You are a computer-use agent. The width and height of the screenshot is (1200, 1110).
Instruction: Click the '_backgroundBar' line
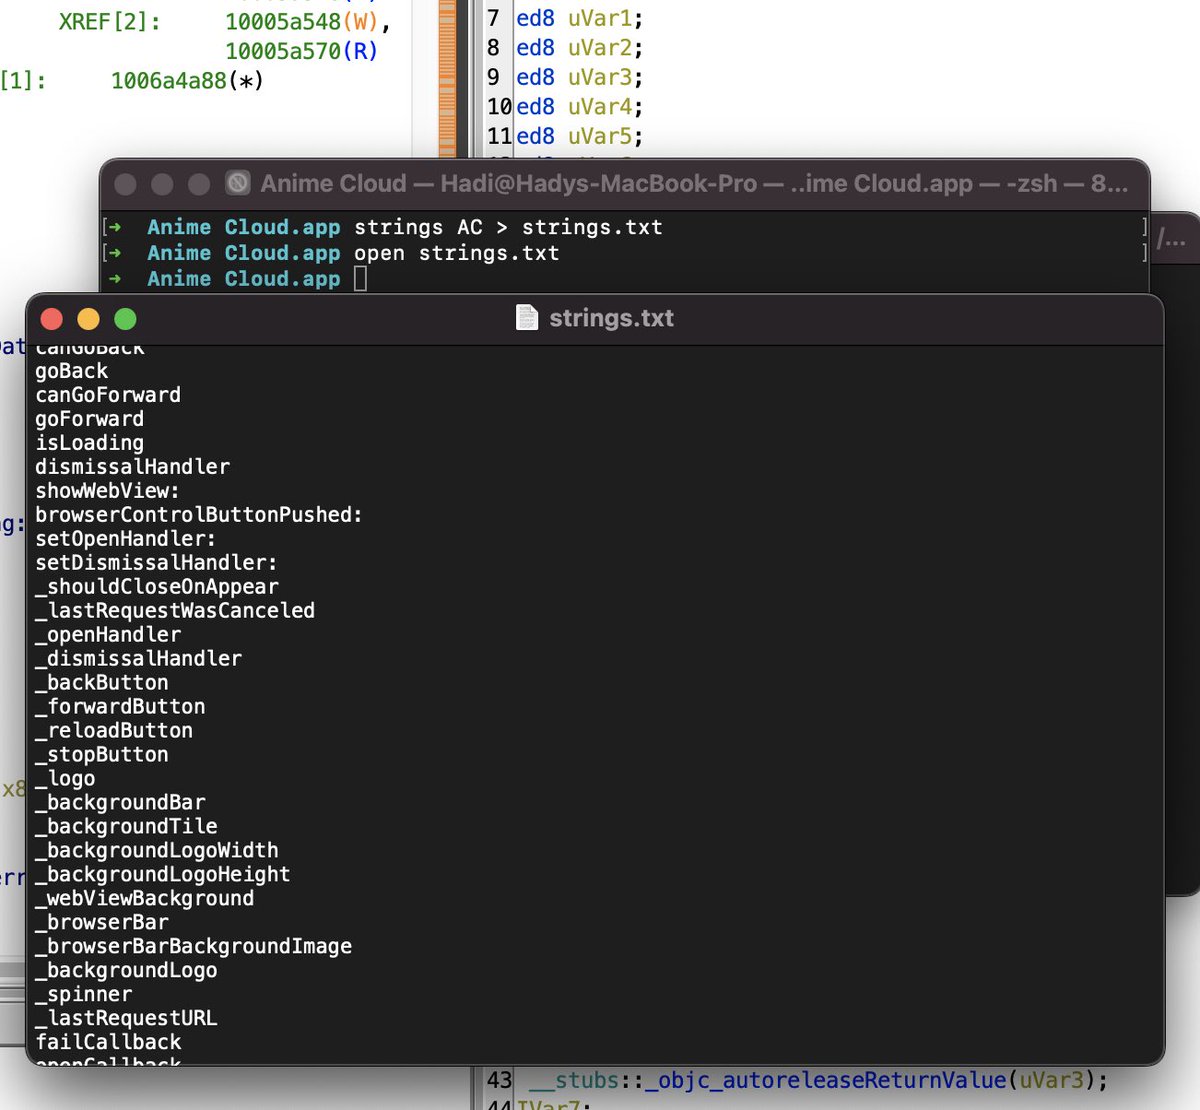(120, 803)
